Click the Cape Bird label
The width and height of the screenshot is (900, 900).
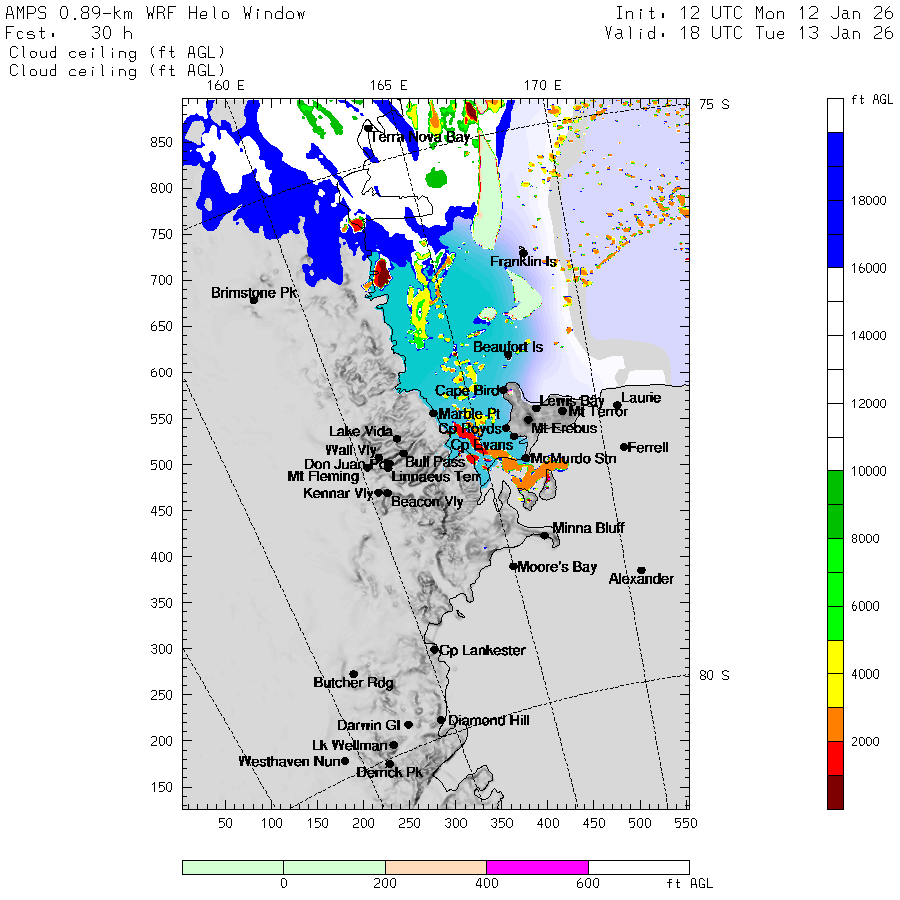[467, 390]
